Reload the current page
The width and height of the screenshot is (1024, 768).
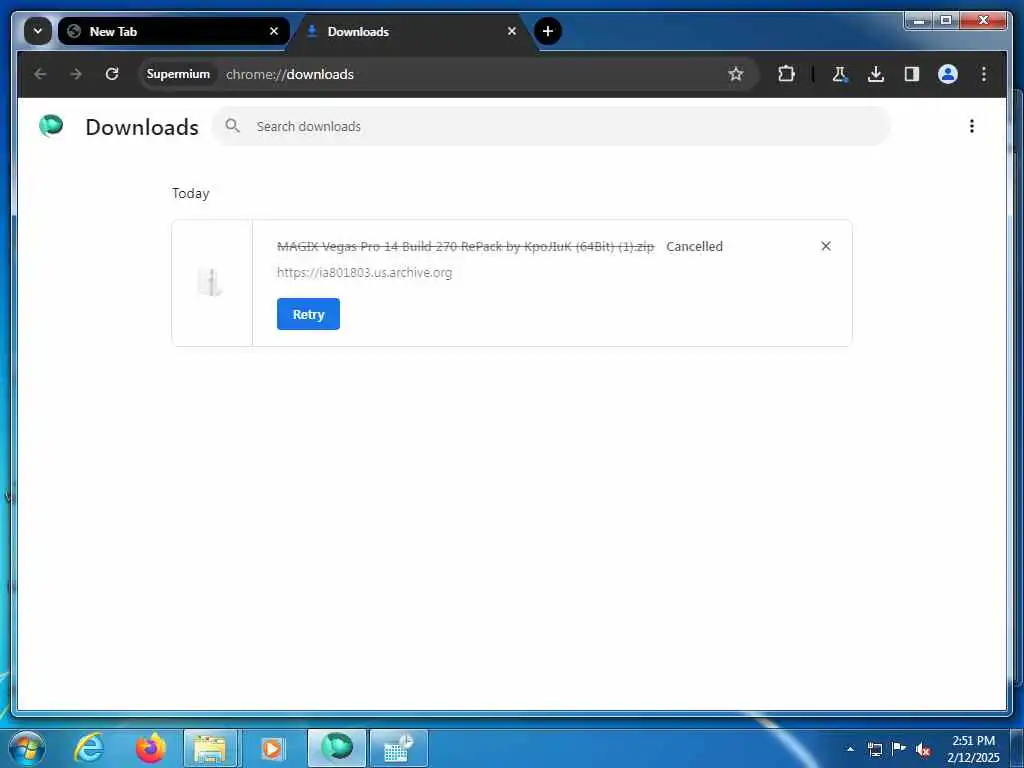pyautogui.click(x=112, y=74)
